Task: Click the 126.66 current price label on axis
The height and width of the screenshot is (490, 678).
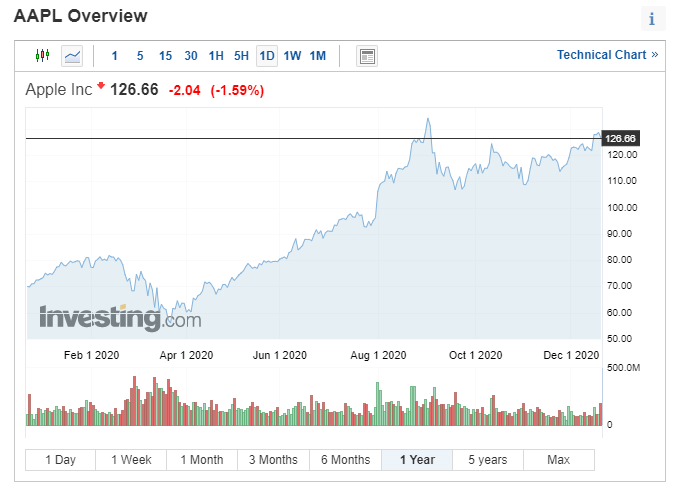Action: [621, 138]
